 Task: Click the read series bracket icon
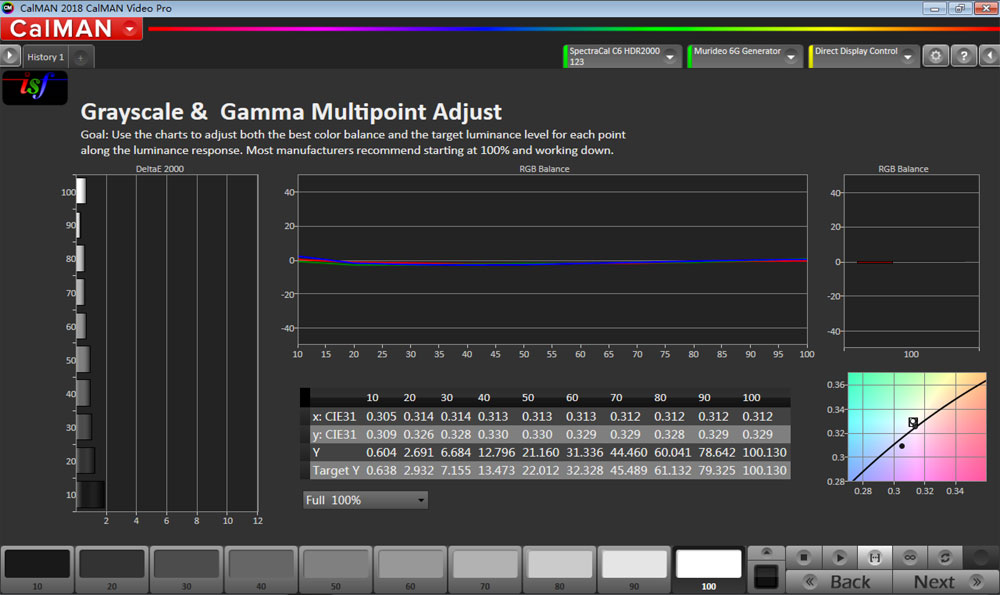tap(874, 557)
